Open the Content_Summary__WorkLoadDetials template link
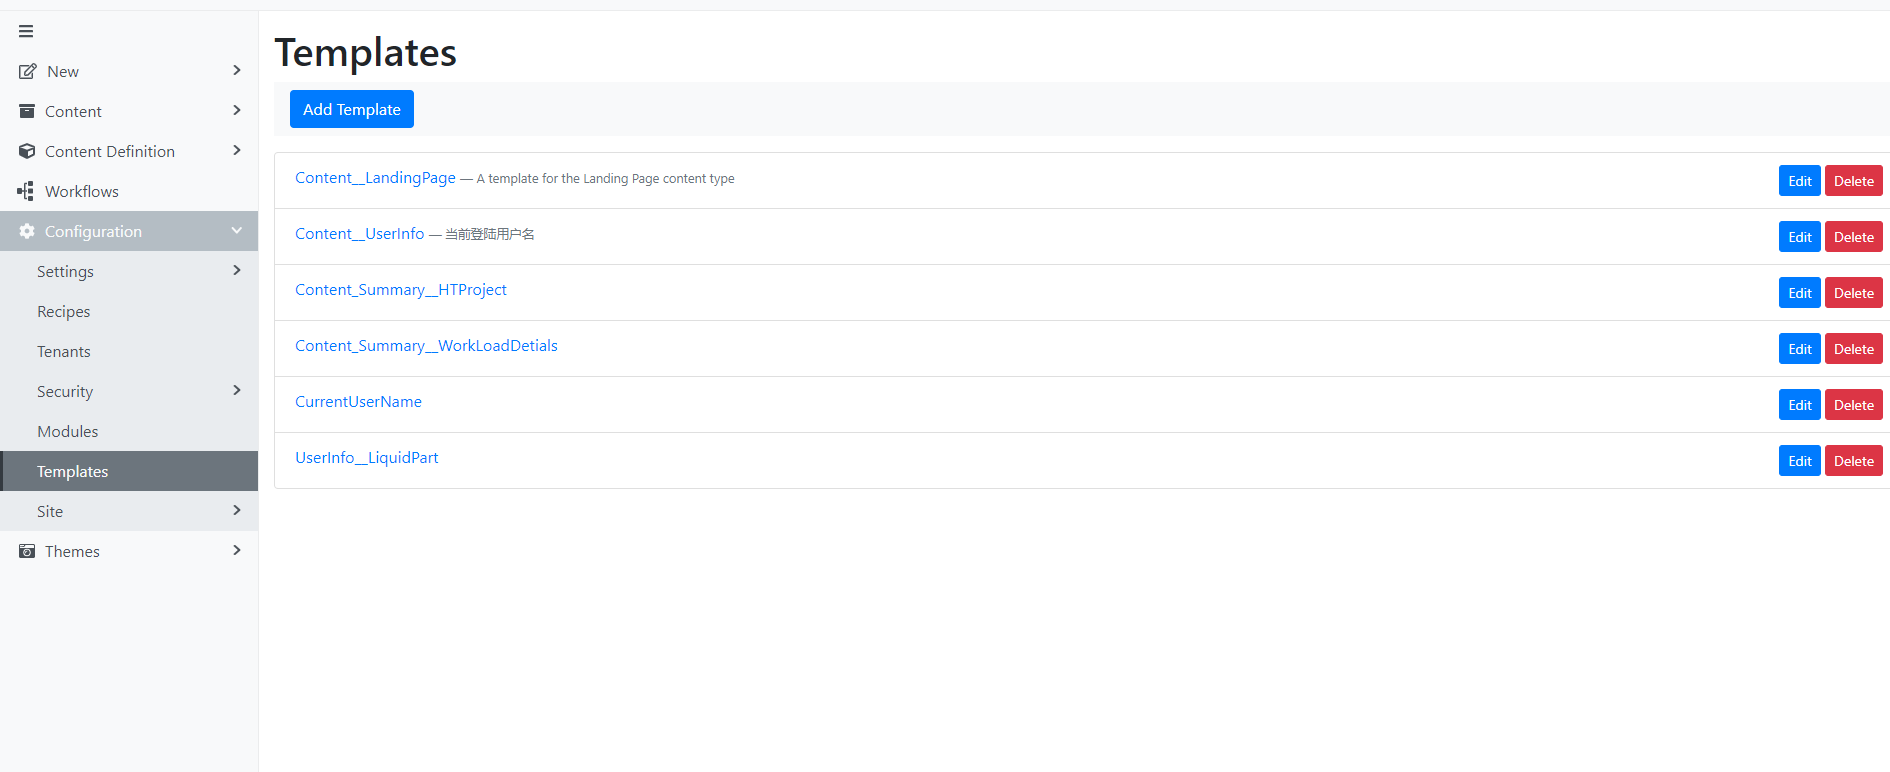This screenshot has height=772, width=1890. pos(426,346)
